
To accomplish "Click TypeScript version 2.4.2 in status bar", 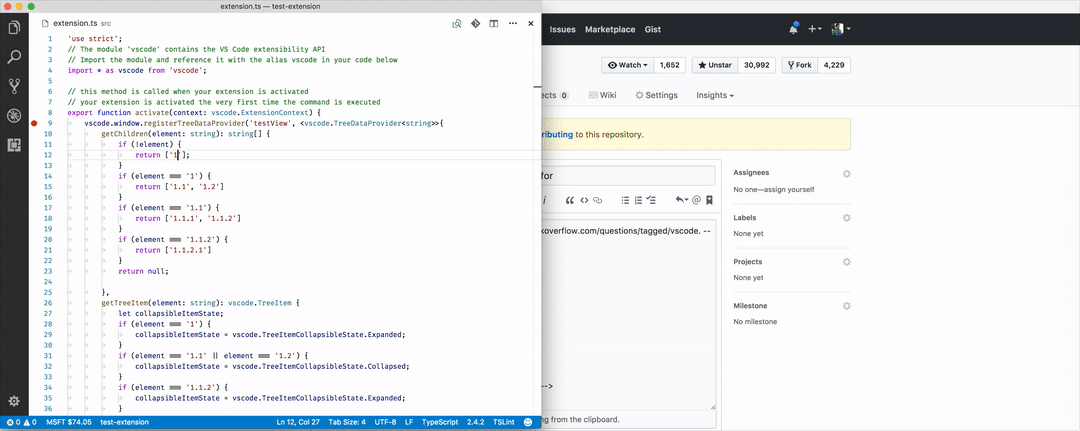I will [476, 422].
